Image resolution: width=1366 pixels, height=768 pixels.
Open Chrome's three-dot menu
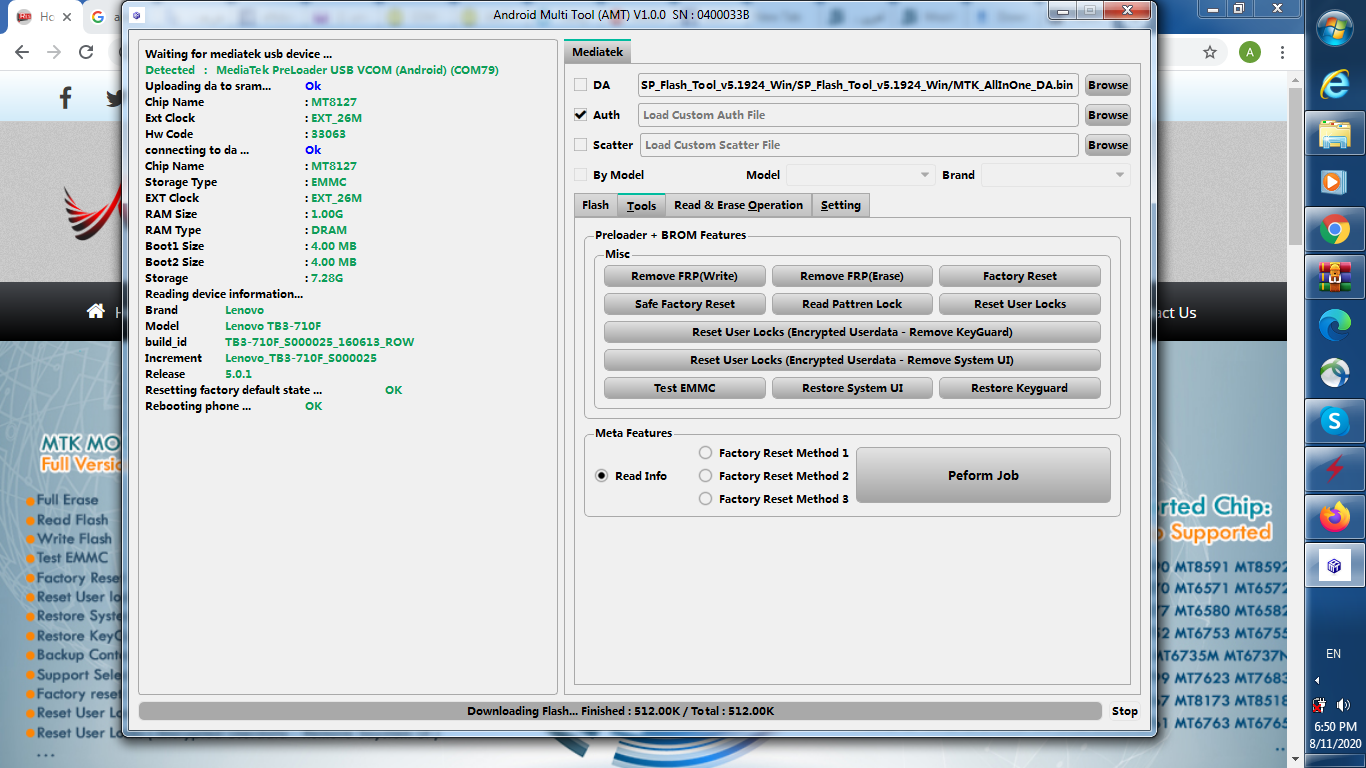pyautogui.click(x=1283, y=52)
